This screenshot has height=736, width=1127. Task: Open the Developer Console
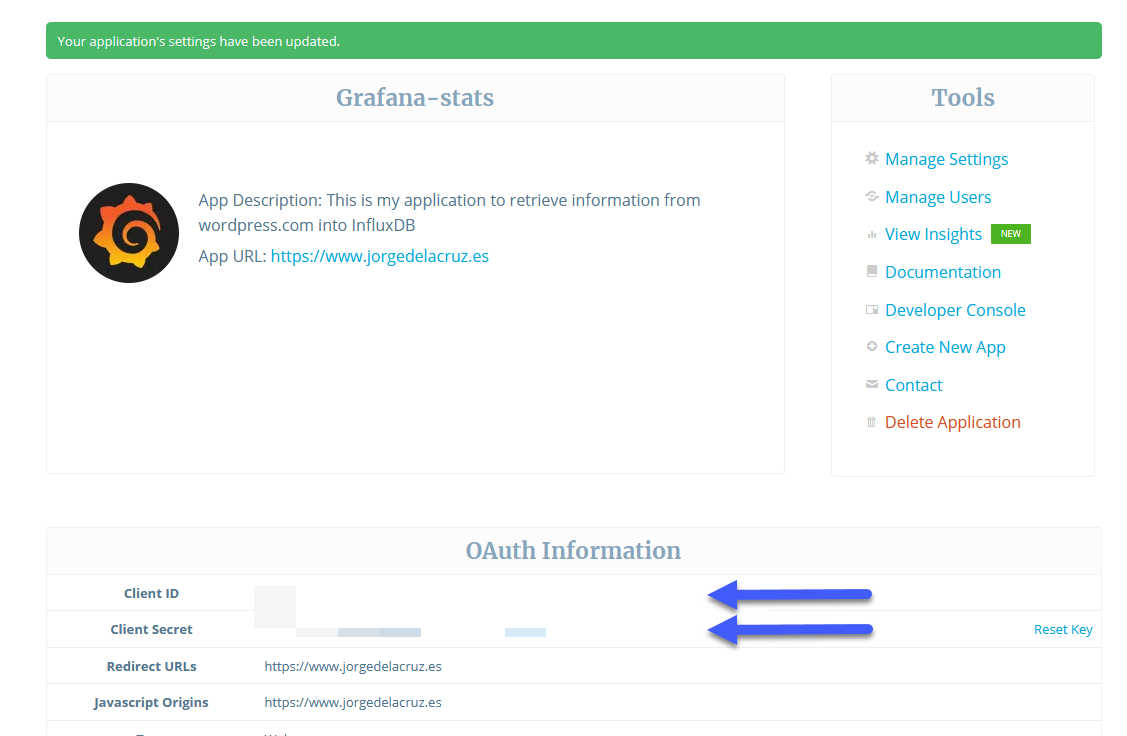coord(954,310)
